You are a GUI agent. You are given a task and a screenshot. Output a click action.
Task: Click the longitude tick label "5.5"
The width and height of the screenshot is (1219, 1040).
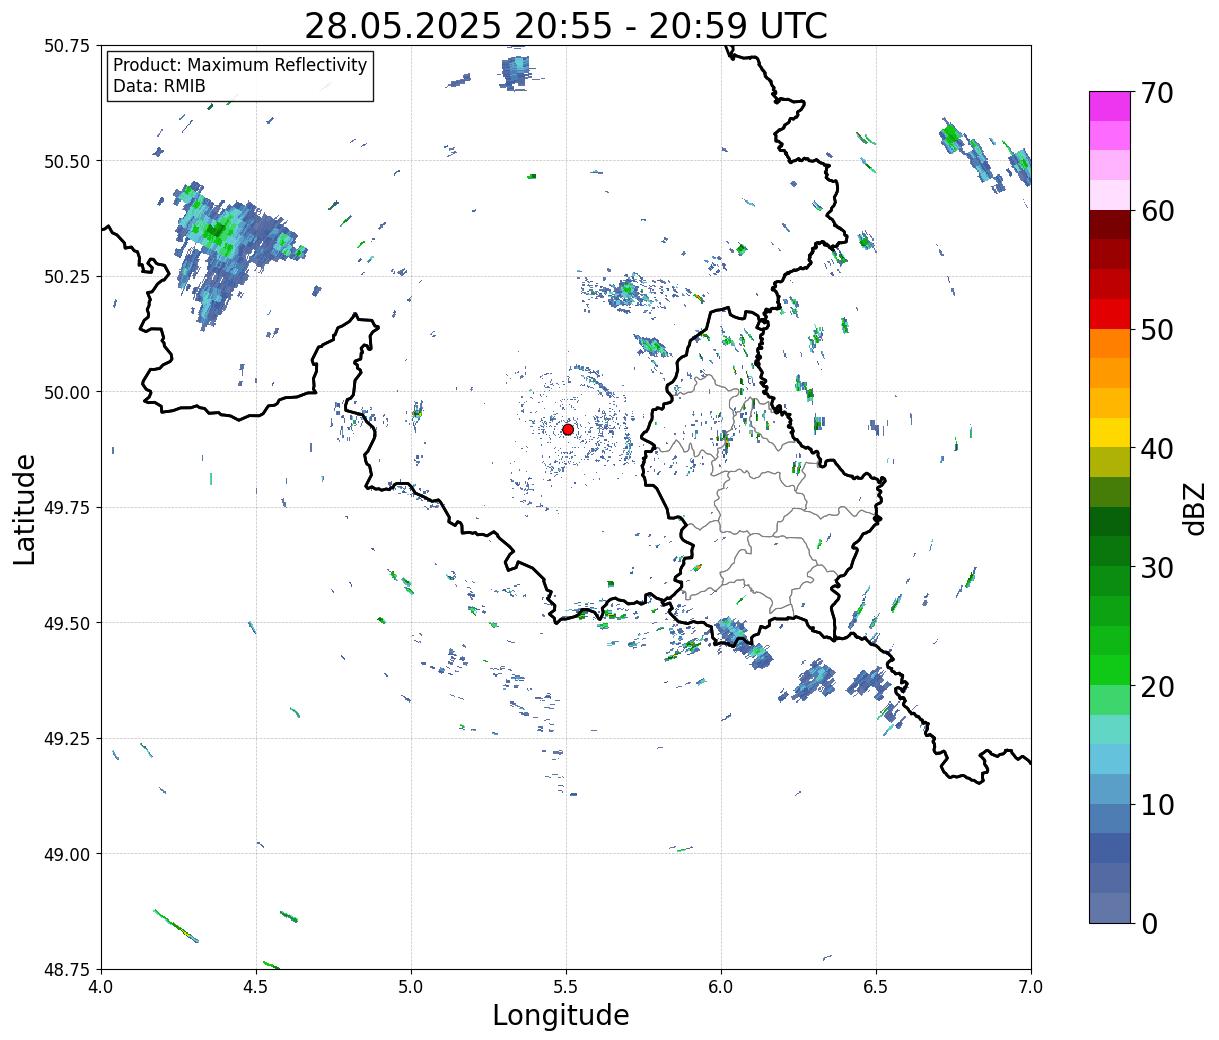pos(566,987)
